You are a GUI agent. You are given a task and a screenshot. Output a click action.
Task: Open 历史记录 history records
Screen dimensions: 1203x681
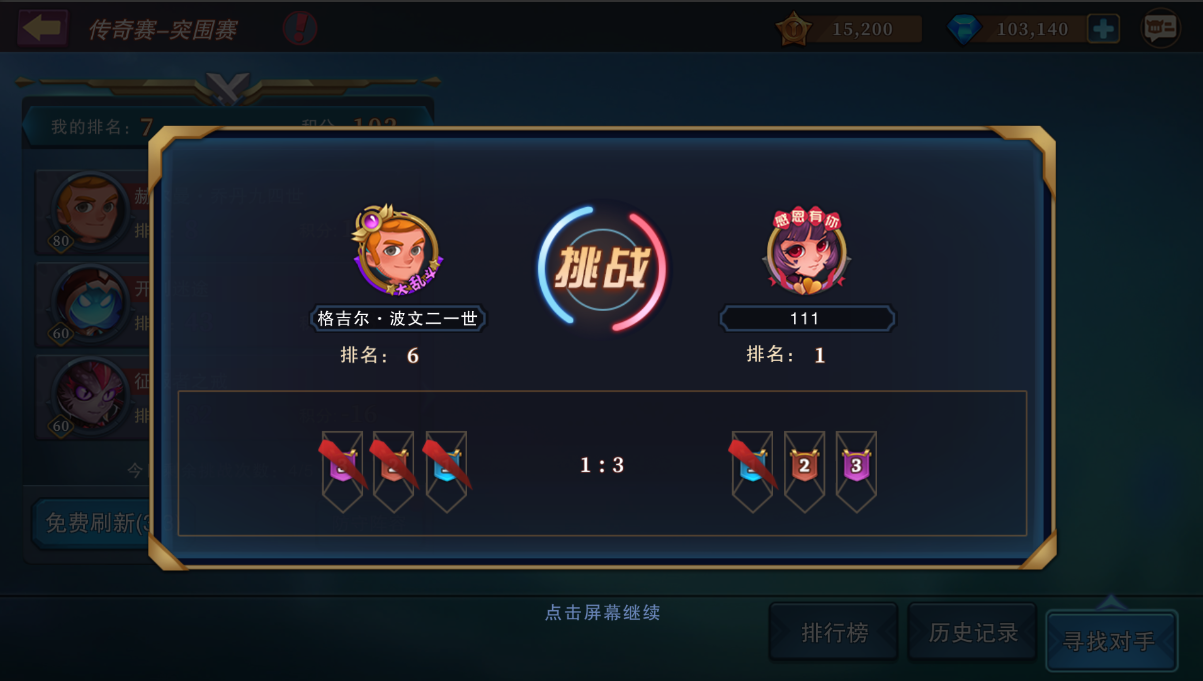coord(973,632)
